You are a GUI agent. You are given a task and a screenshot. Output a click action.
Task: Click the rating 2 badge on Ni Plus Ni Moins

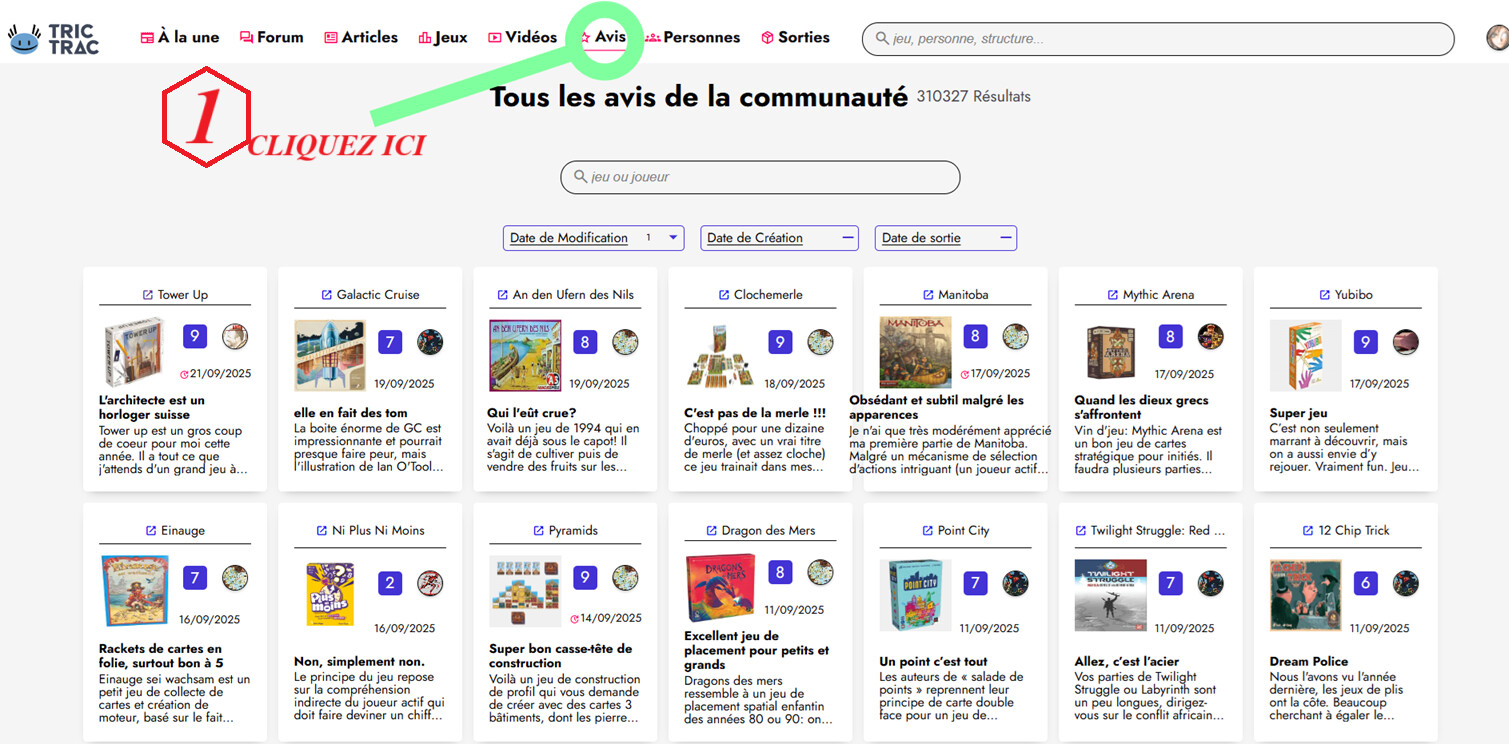click(x=390, y=583)
